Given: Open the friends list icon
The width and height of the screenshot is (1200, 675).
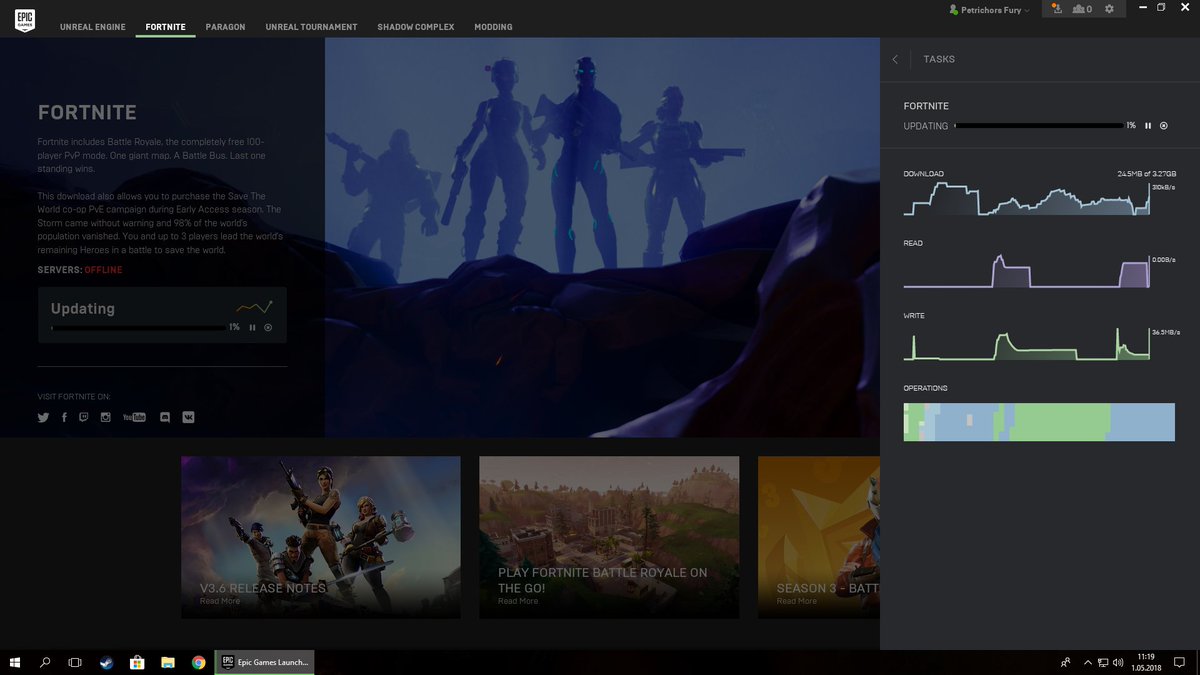Looking at the screenshot, I should (x=1082, y=9).
